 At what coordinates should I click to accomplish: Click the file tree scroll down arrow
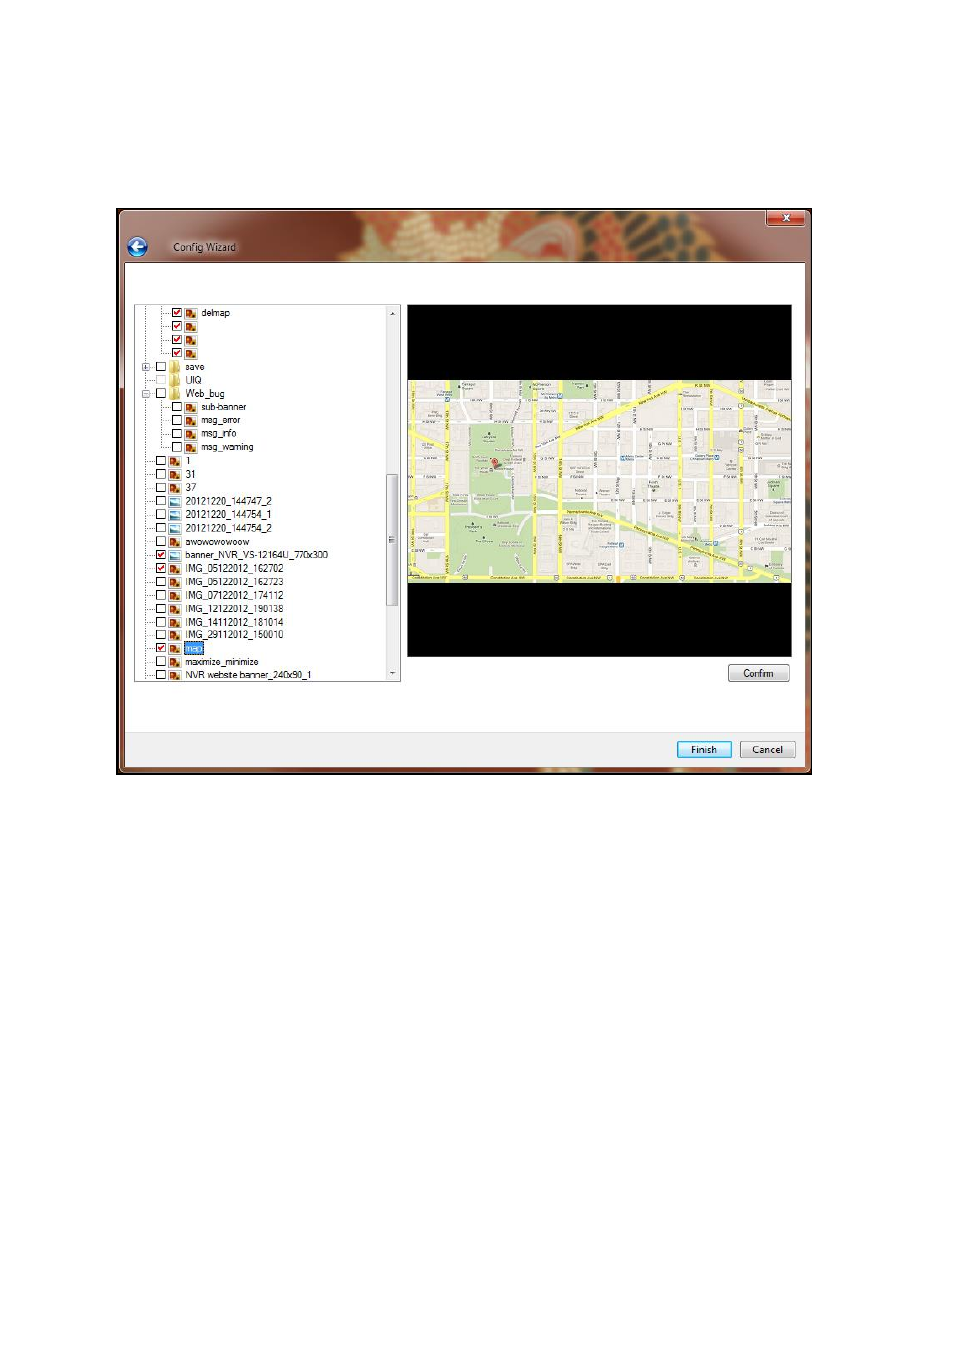(392, 674)
